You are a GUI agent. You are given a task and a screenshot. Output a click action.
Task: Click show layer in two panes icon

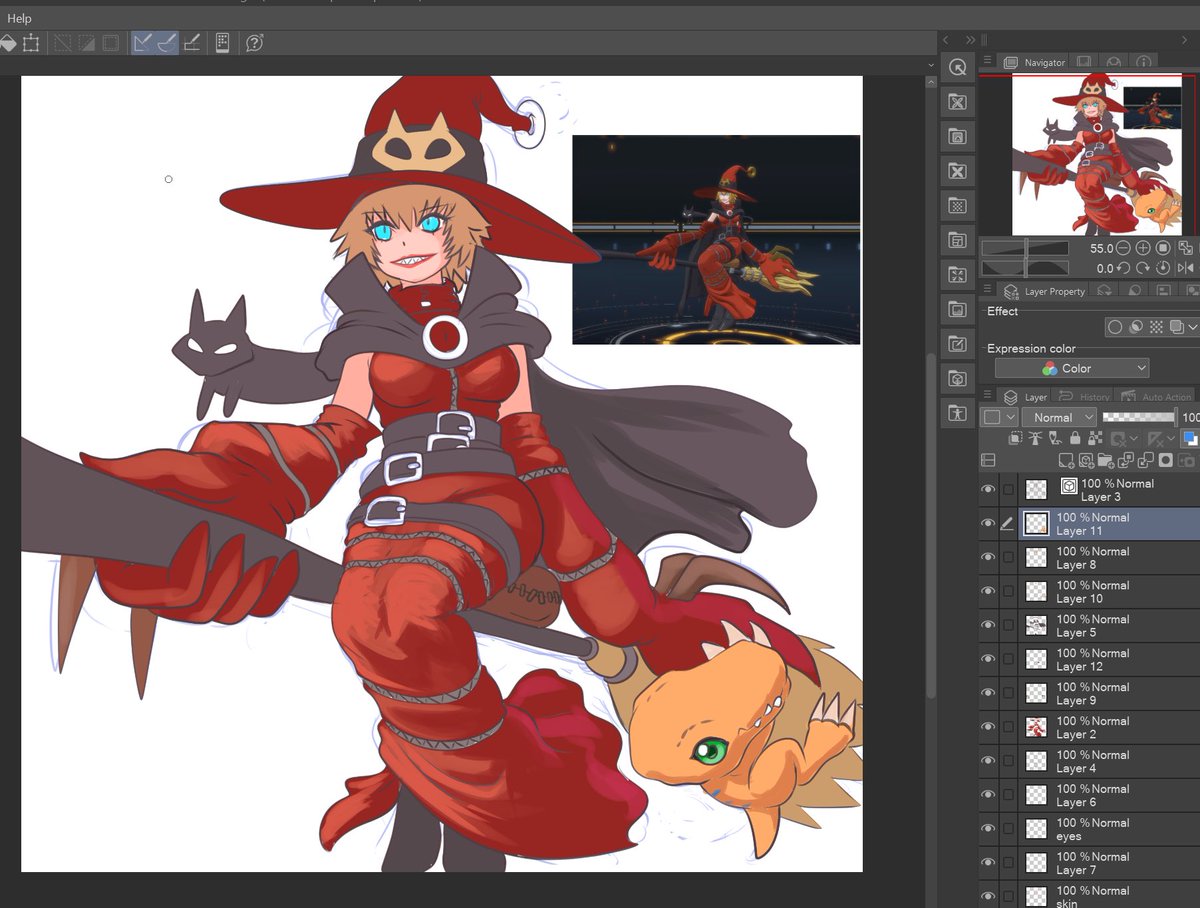tap(988, 460)
